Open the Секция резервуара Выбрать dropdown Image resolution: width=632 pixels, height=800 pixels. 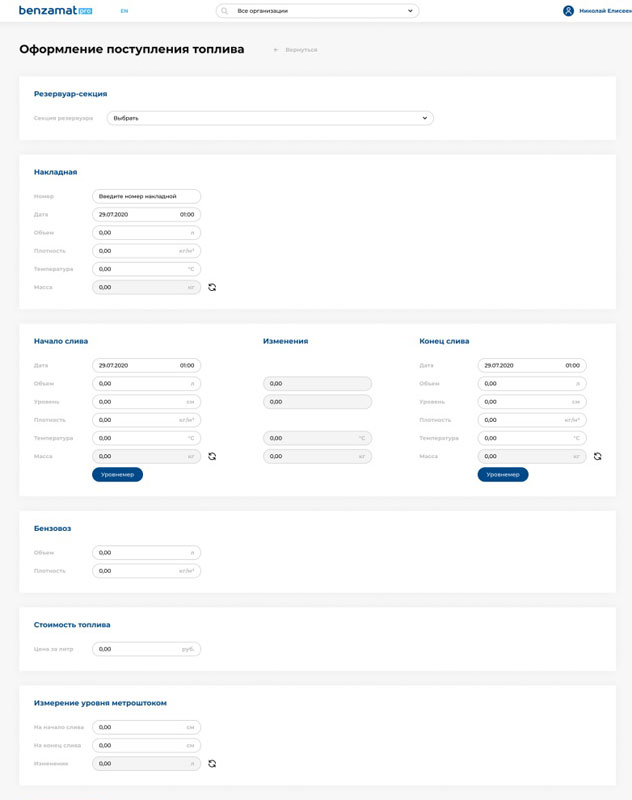tap(270, 118)
